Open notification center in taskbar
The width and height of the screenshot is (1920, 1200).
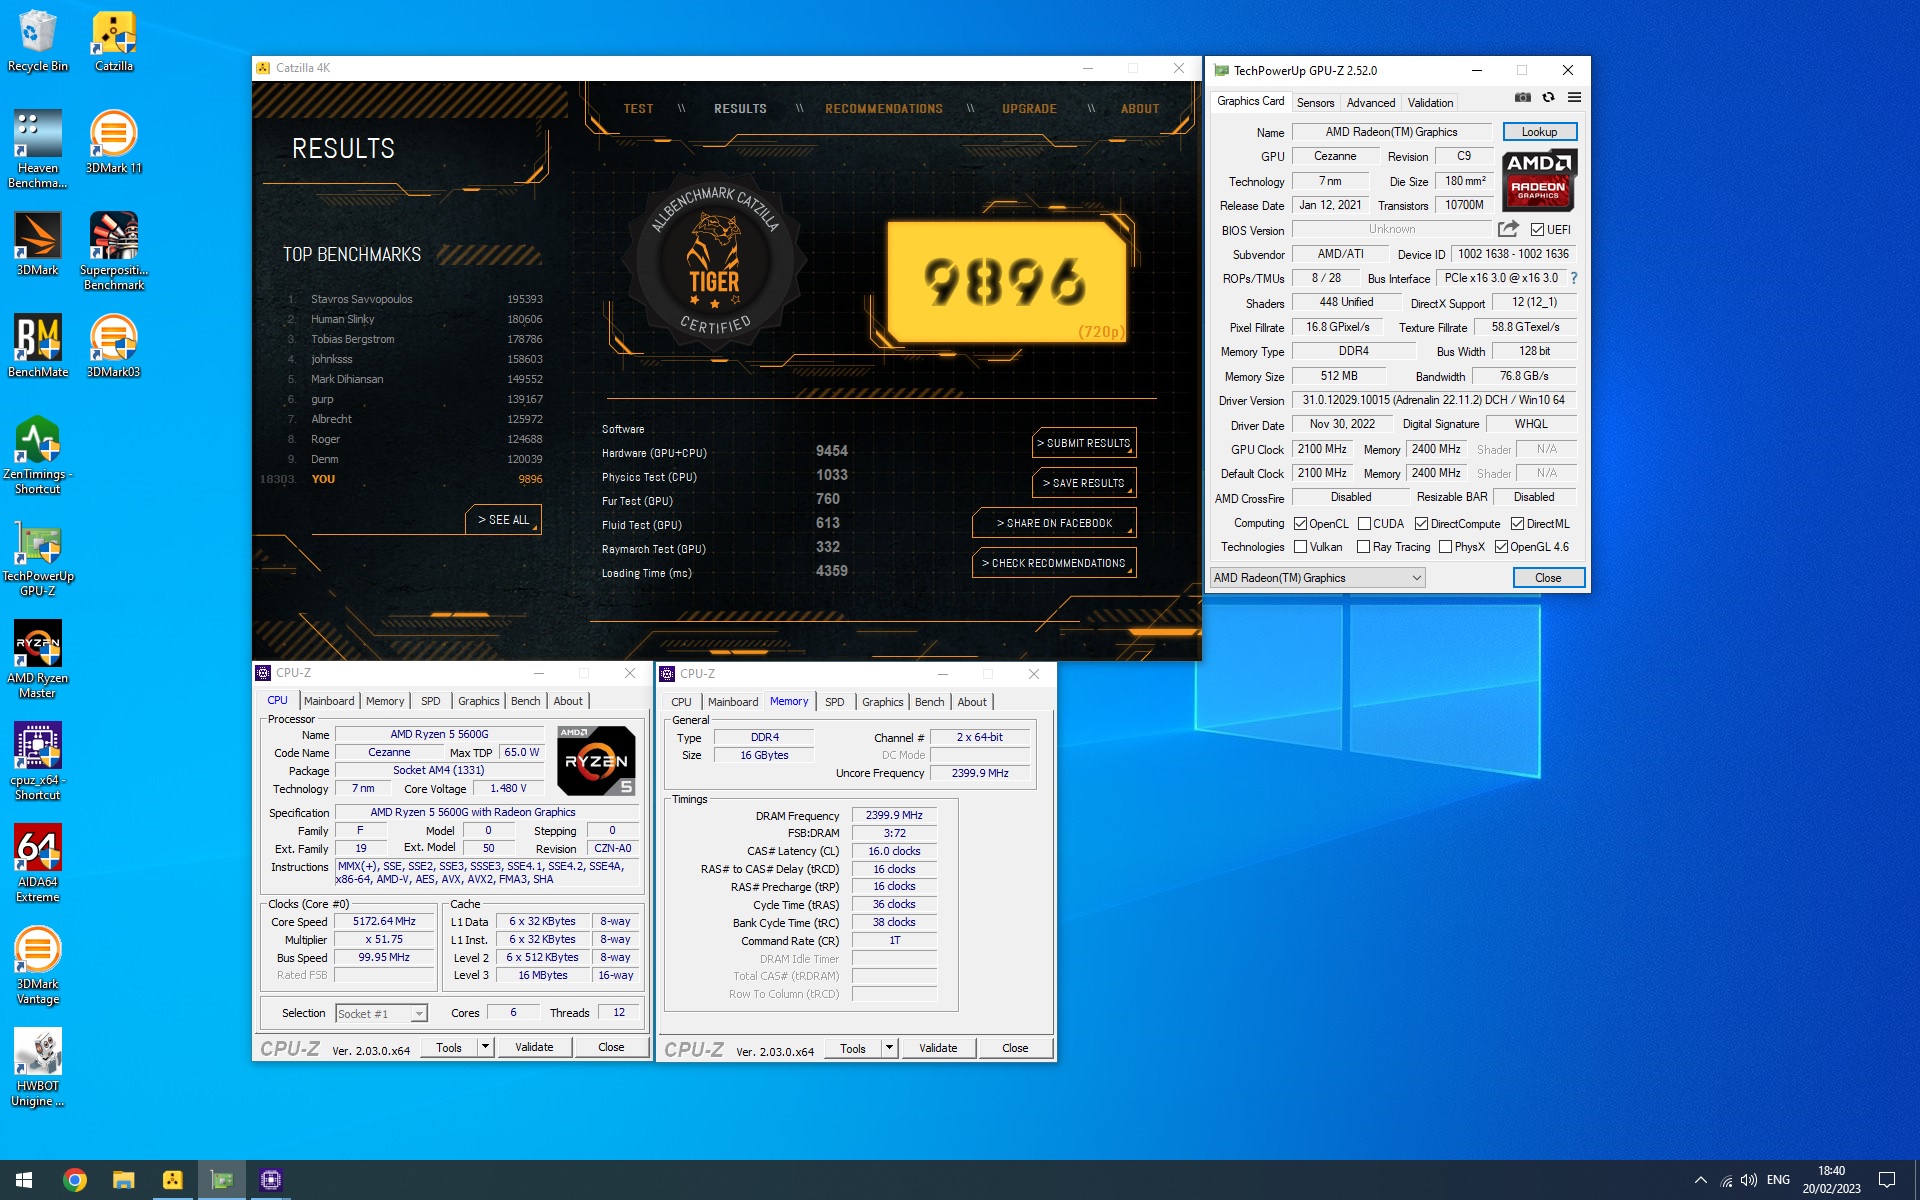[1886, 1180]
